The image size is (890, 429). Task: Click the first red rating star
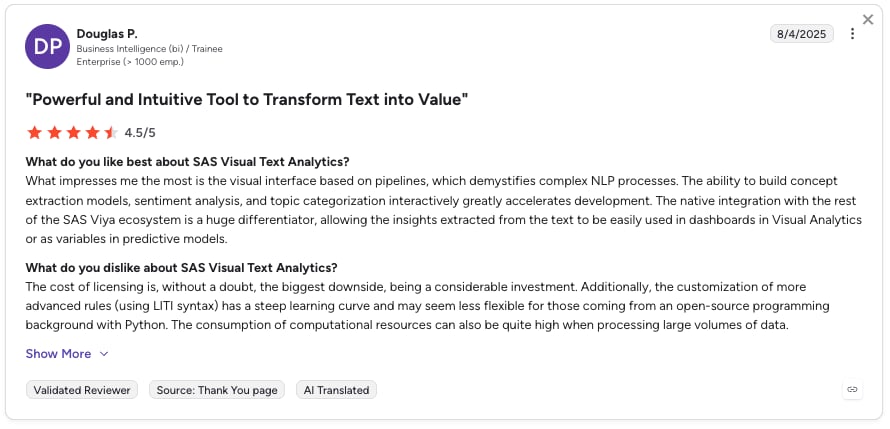point(35,133)
